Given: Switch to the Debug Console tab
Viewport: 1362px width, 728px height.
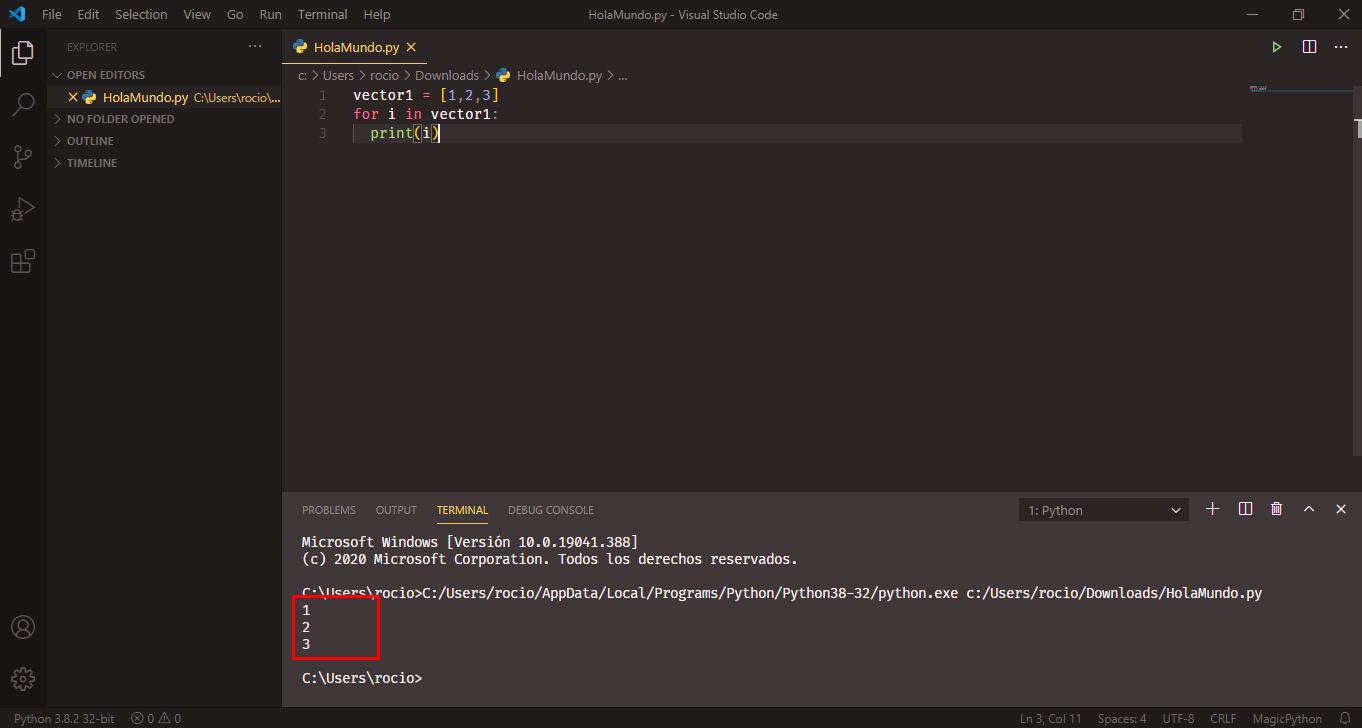Looking at the screenshot, I should tap(550, 510).
